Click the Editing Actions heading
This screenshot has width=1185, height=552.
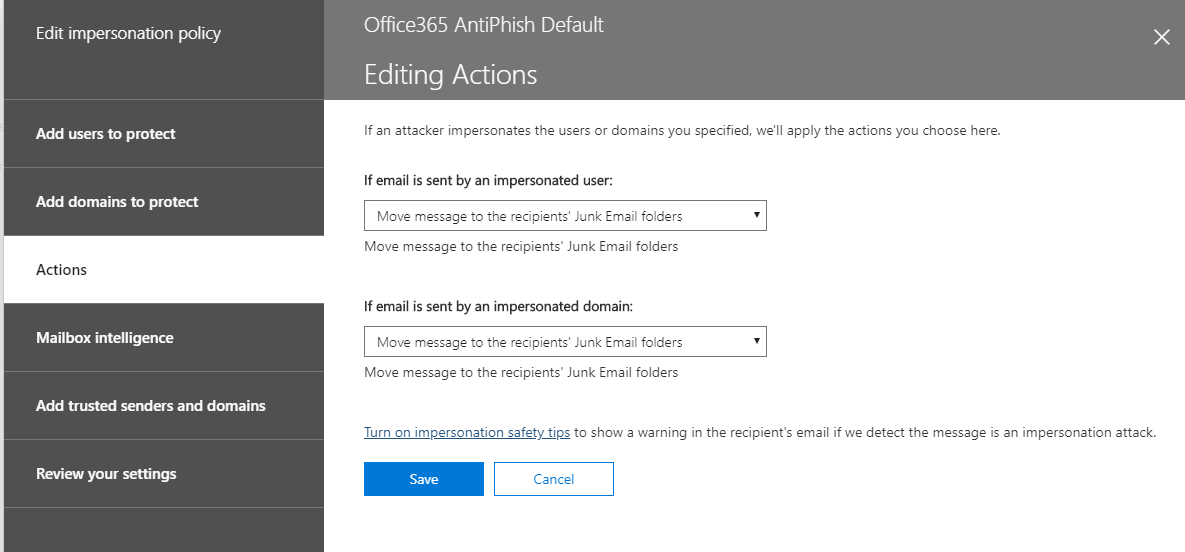(x=450, y=75)
